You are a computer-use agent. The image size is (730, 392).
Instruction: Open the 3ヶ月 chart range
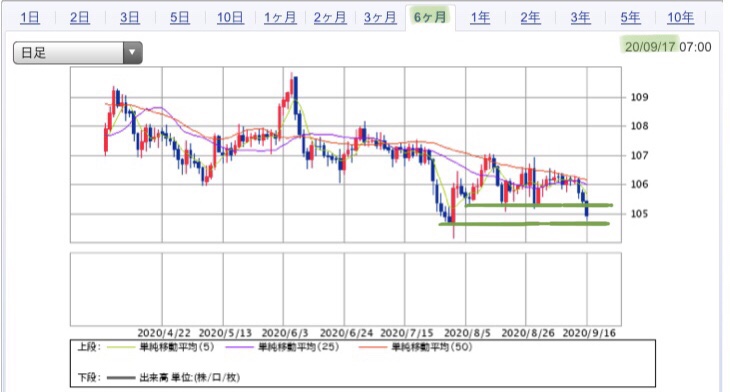380,18
